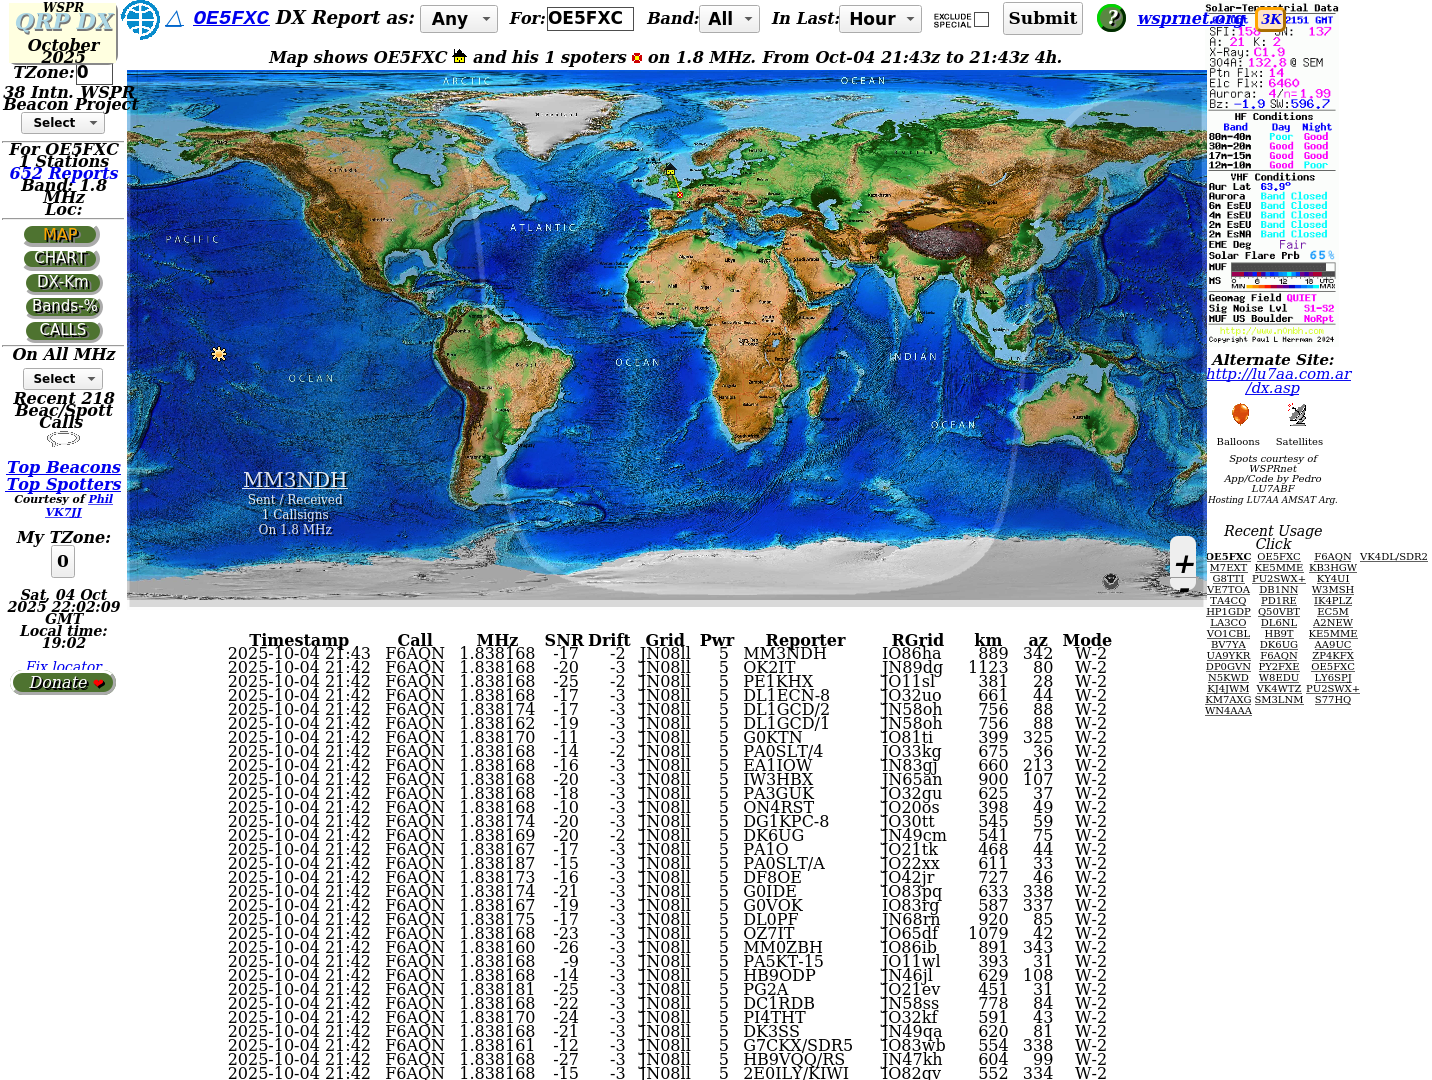Expand the 'DX Report as' Any dropdown
This screenshot has width=1432, height=1080.
coord(458,19)
